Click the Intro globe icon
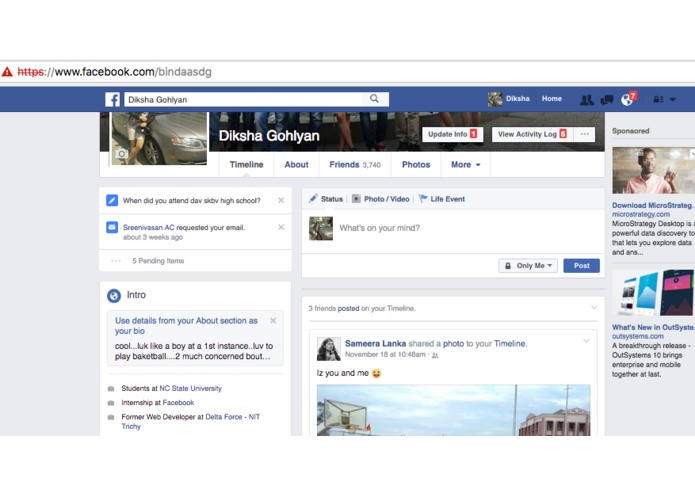Viewport: 695px width, 494px height. point(114,296)
